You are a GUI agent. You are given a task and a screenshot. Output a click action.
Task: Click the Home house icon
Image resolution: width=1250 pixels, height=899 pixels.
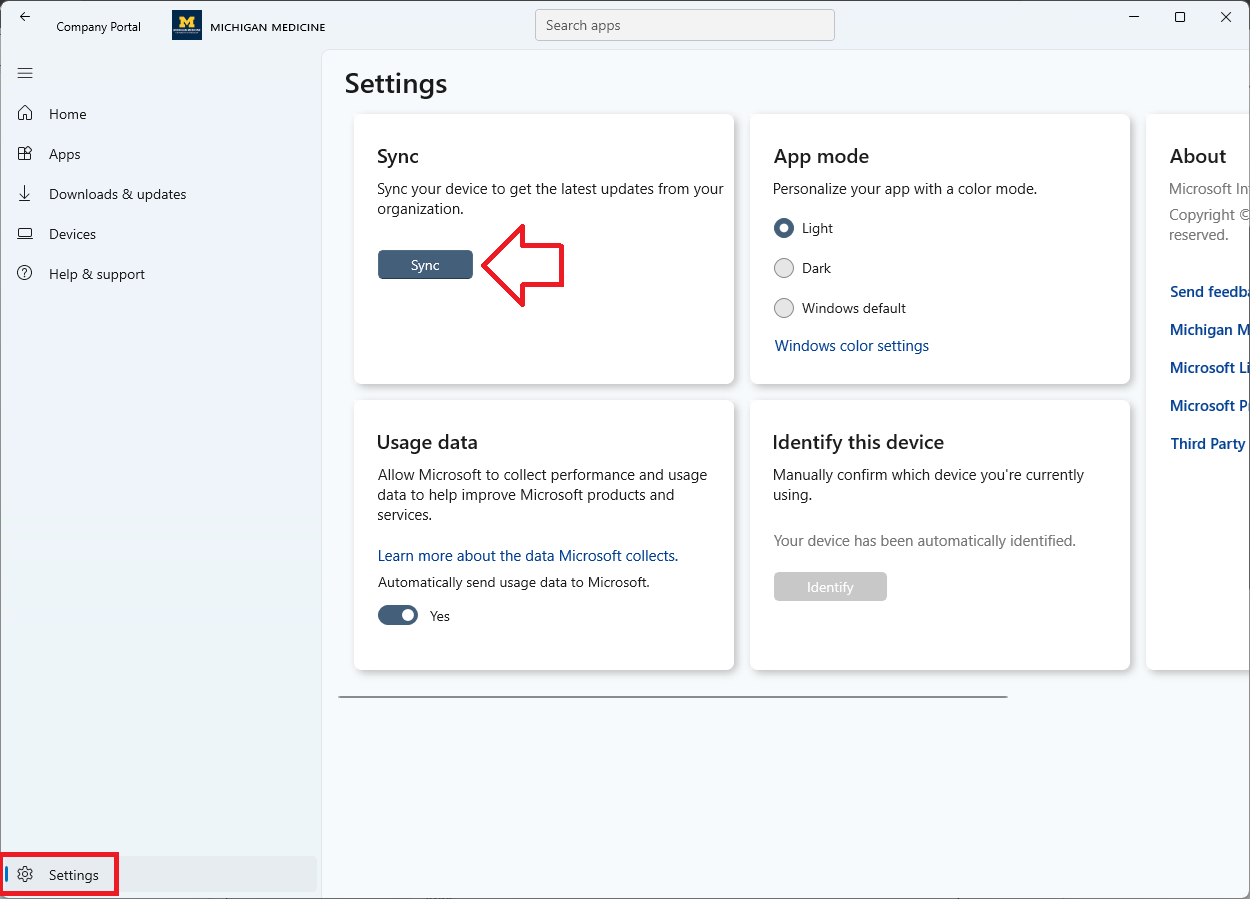25,114
